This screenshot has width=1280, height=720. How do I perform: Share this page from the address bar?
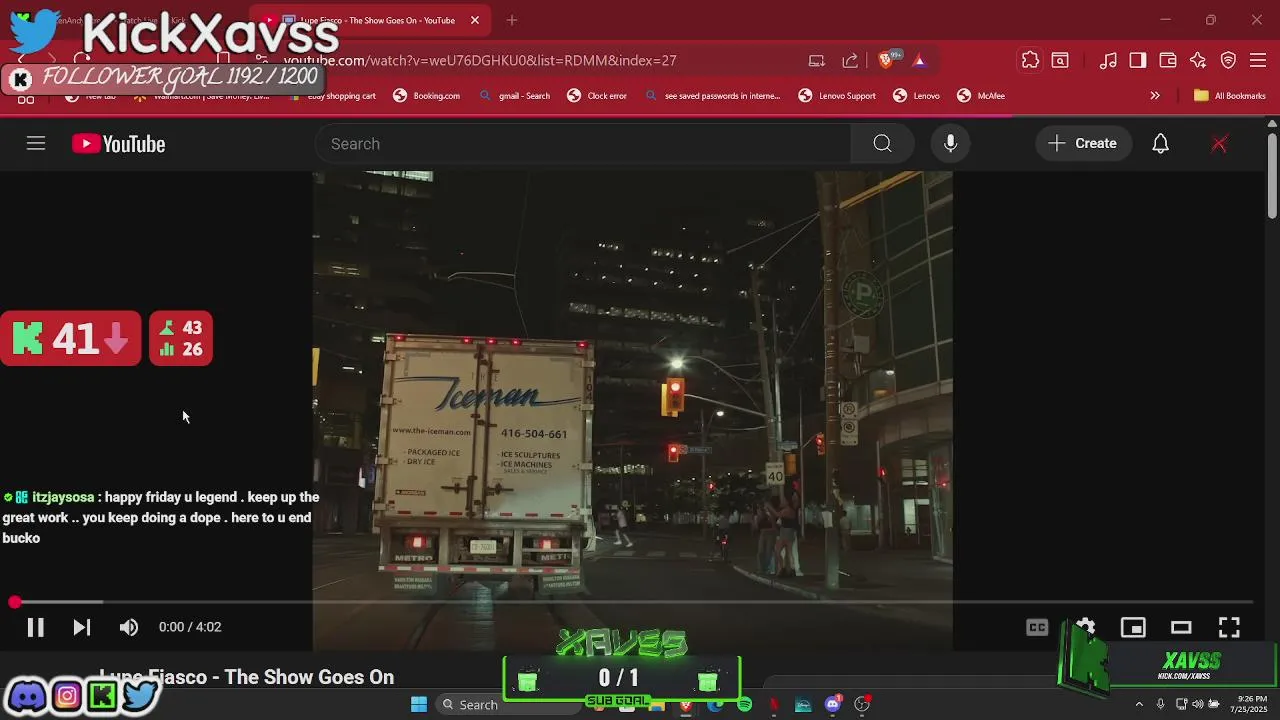[x=850, y=60]
